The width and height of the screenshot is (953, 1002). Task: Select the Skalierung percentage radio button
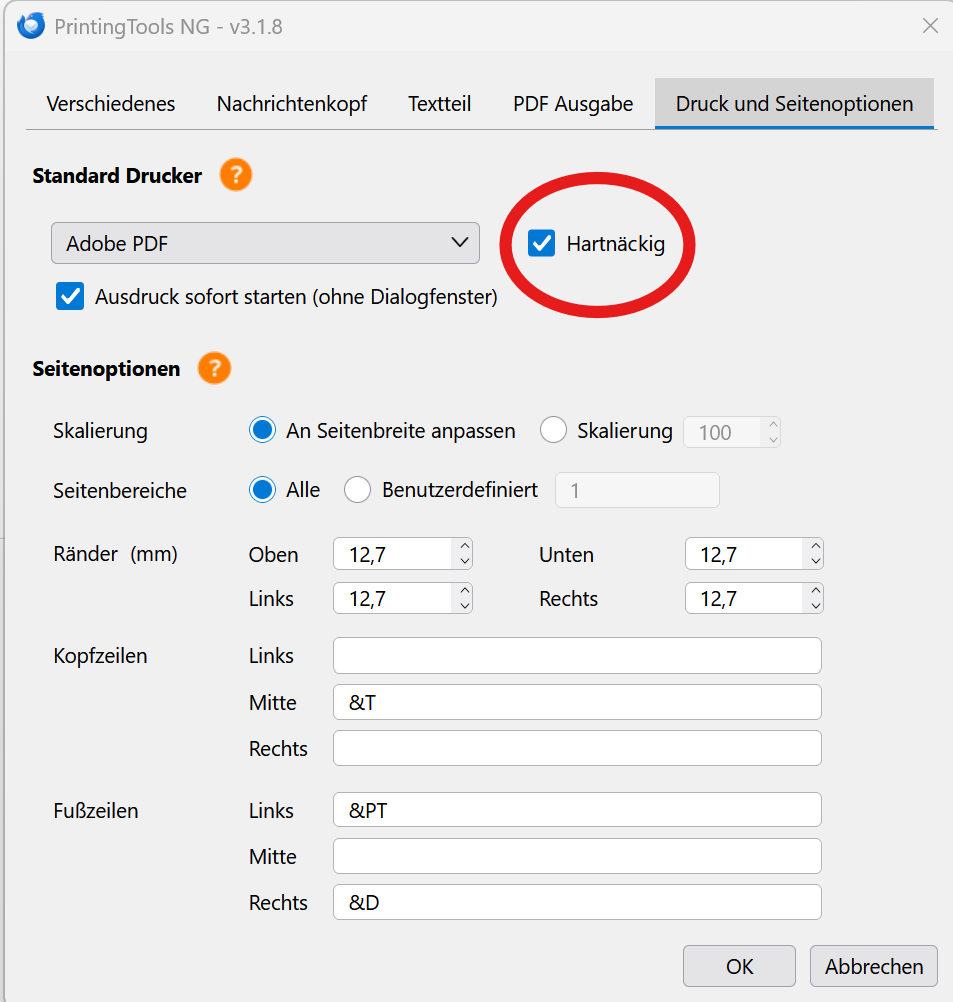tap(553, 431)
